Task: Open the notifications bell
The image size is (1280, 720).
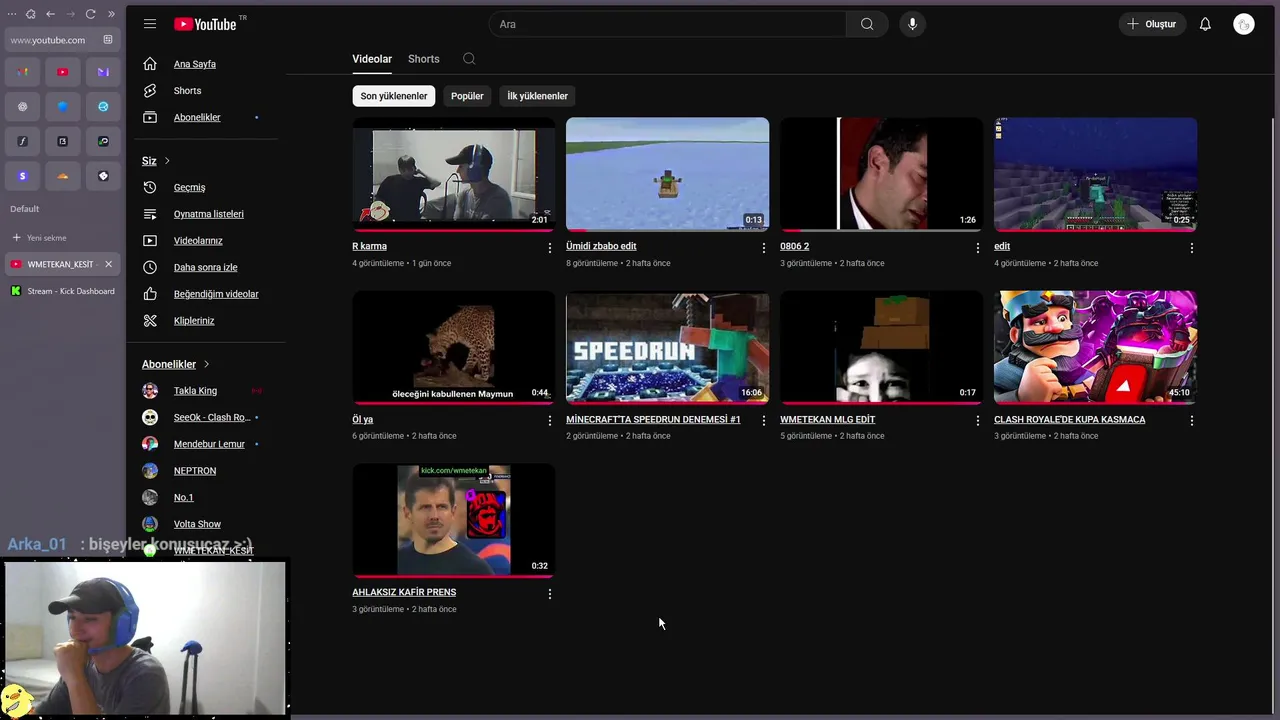Action: click(x=1205, y=24)
